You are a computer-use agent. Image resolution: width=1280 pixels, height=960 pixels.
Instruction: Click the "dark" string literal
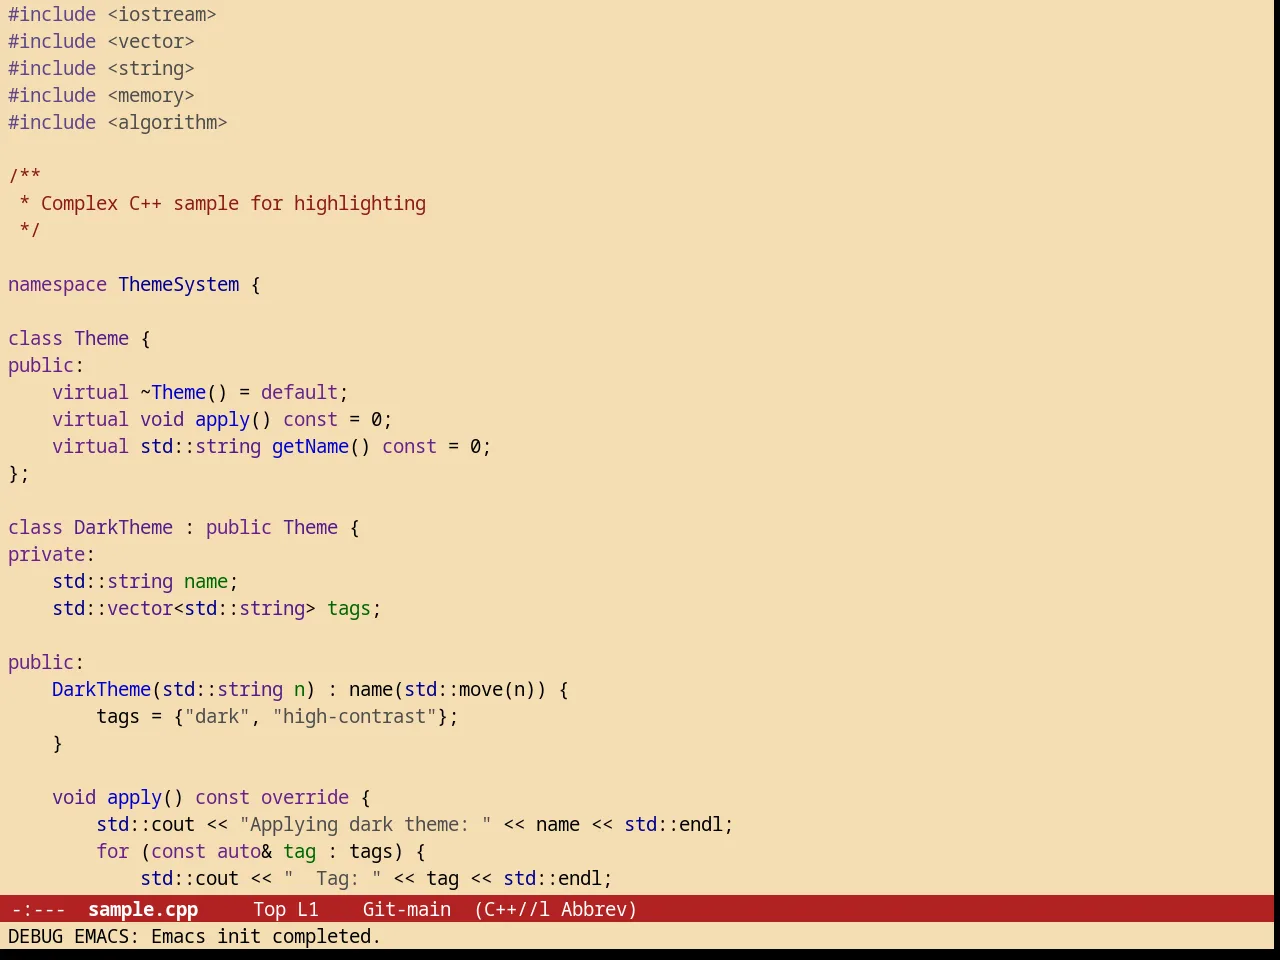click(217, 716)
